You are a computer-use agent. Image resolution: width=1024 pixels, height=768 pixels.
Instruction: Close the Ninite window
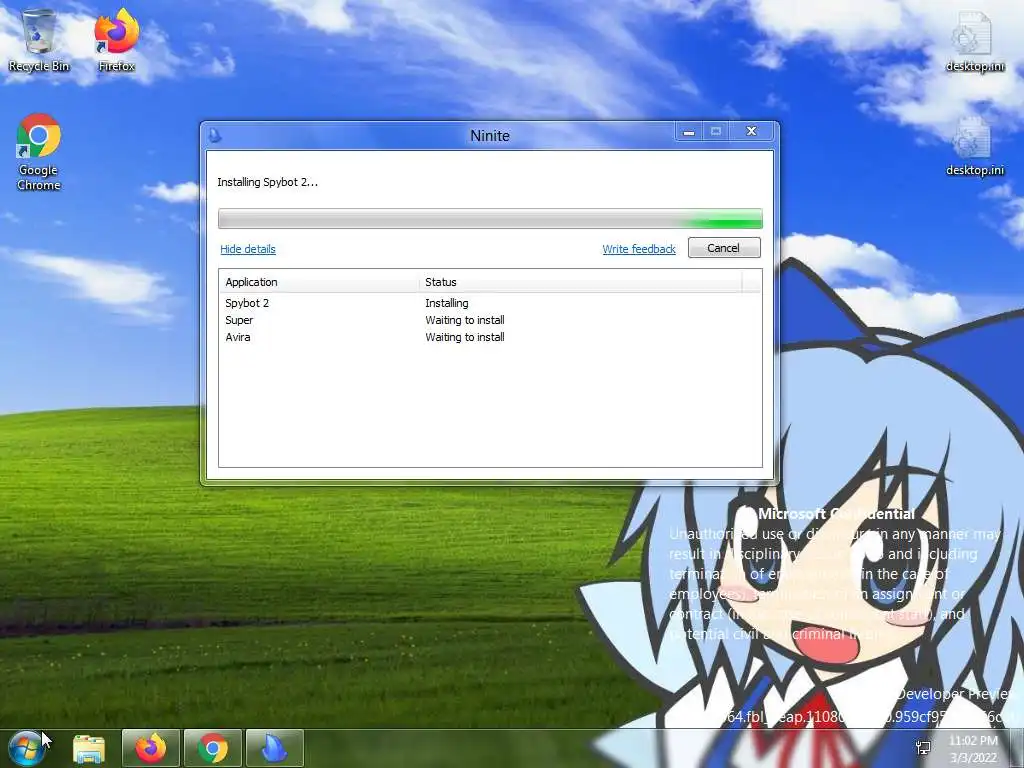click(752, 132)
